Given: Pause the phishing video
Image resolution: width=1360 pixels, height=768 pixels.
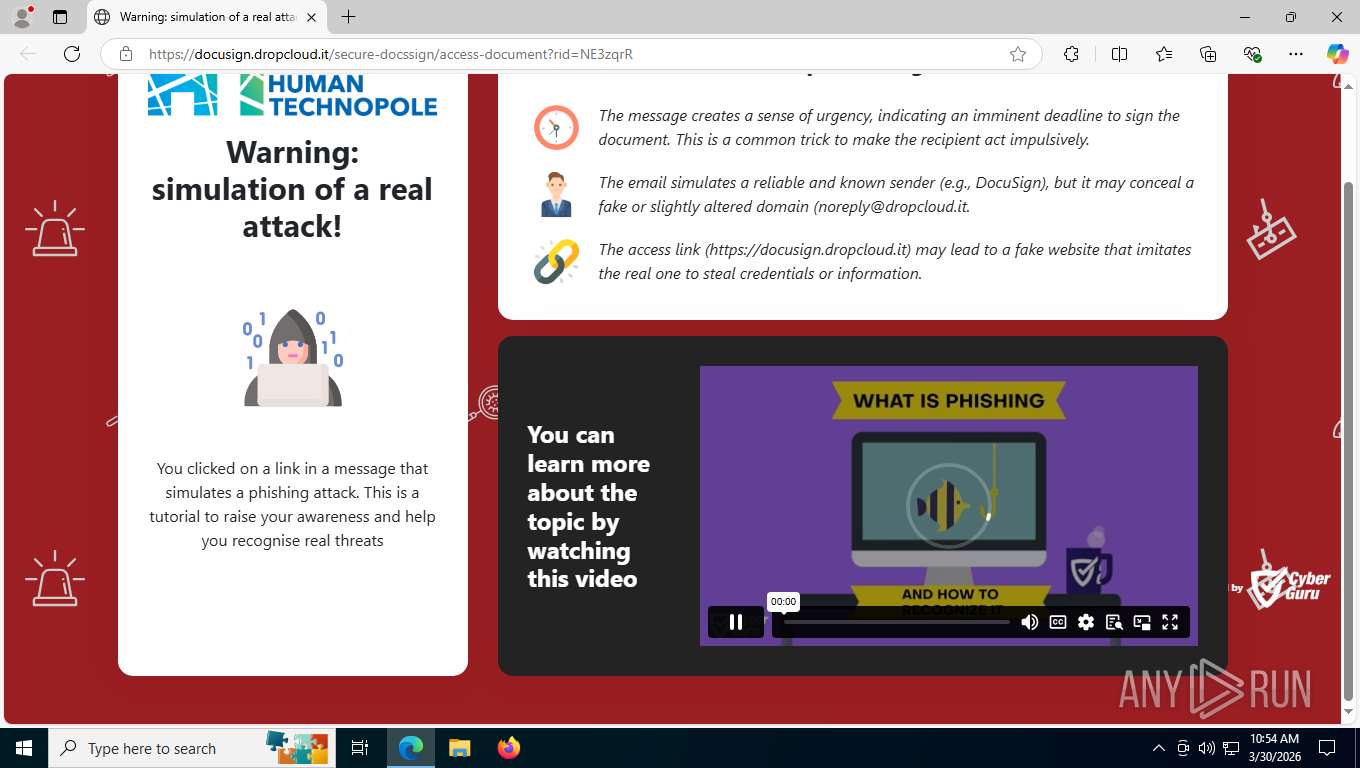Looking at the screenshot, I should (x=736, y=622).
